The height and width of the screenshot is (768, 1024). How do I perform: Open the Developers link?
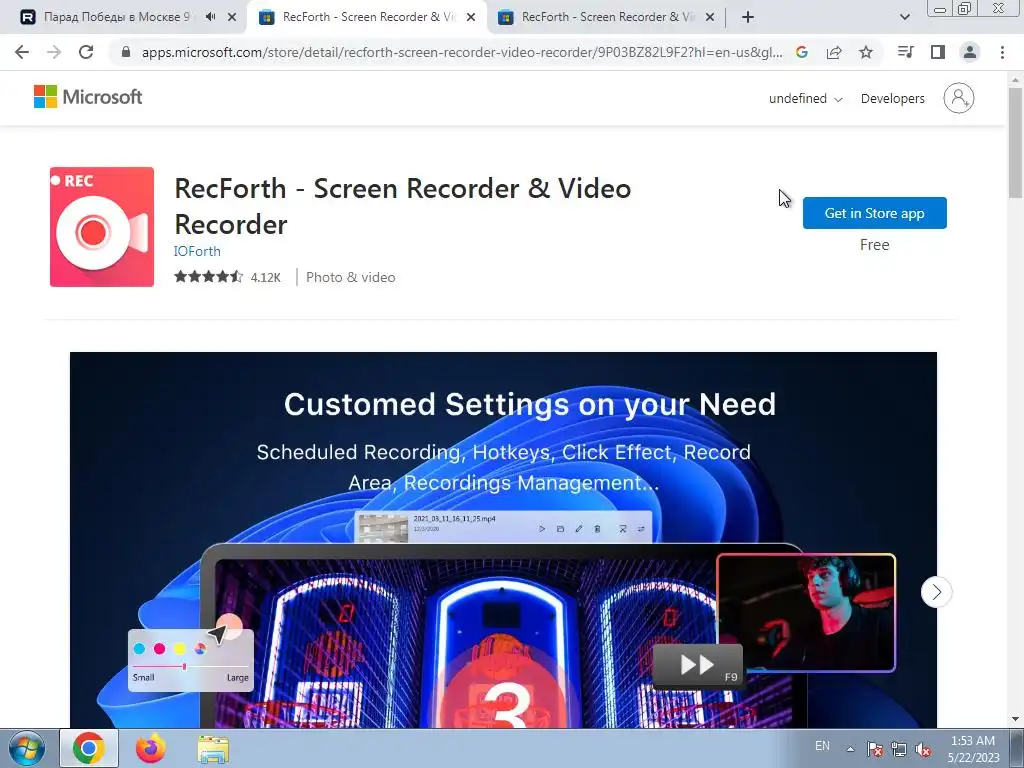(893, 99)
